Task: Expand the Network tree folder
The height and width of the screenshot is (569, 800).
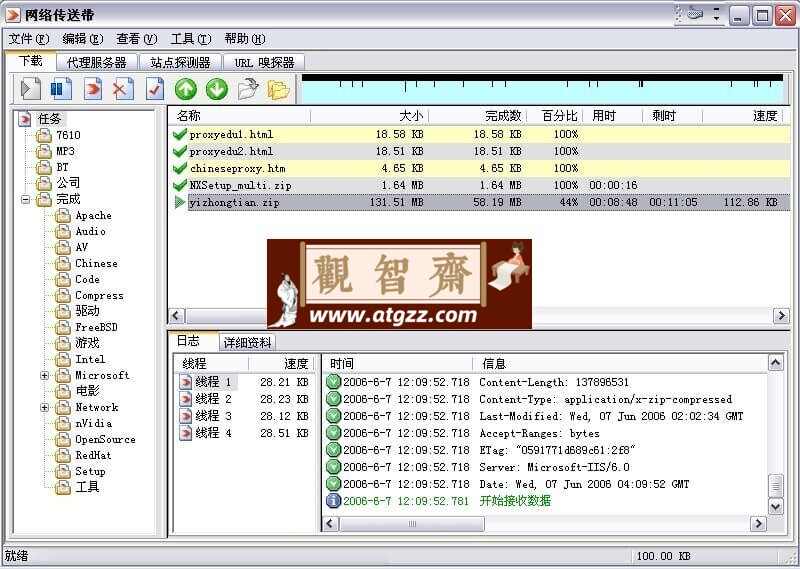Action: tap(44, 408)
